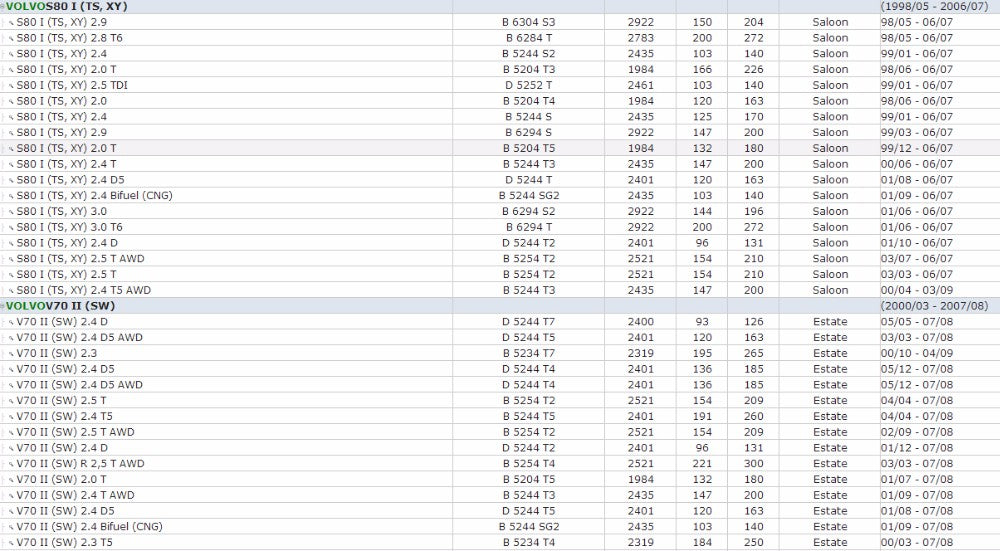Select the S80 I (TS, XY) 2.8 T6 row
Image resolution: width=1000 pixels, height=551 pixels.
(x=500, y=38)
